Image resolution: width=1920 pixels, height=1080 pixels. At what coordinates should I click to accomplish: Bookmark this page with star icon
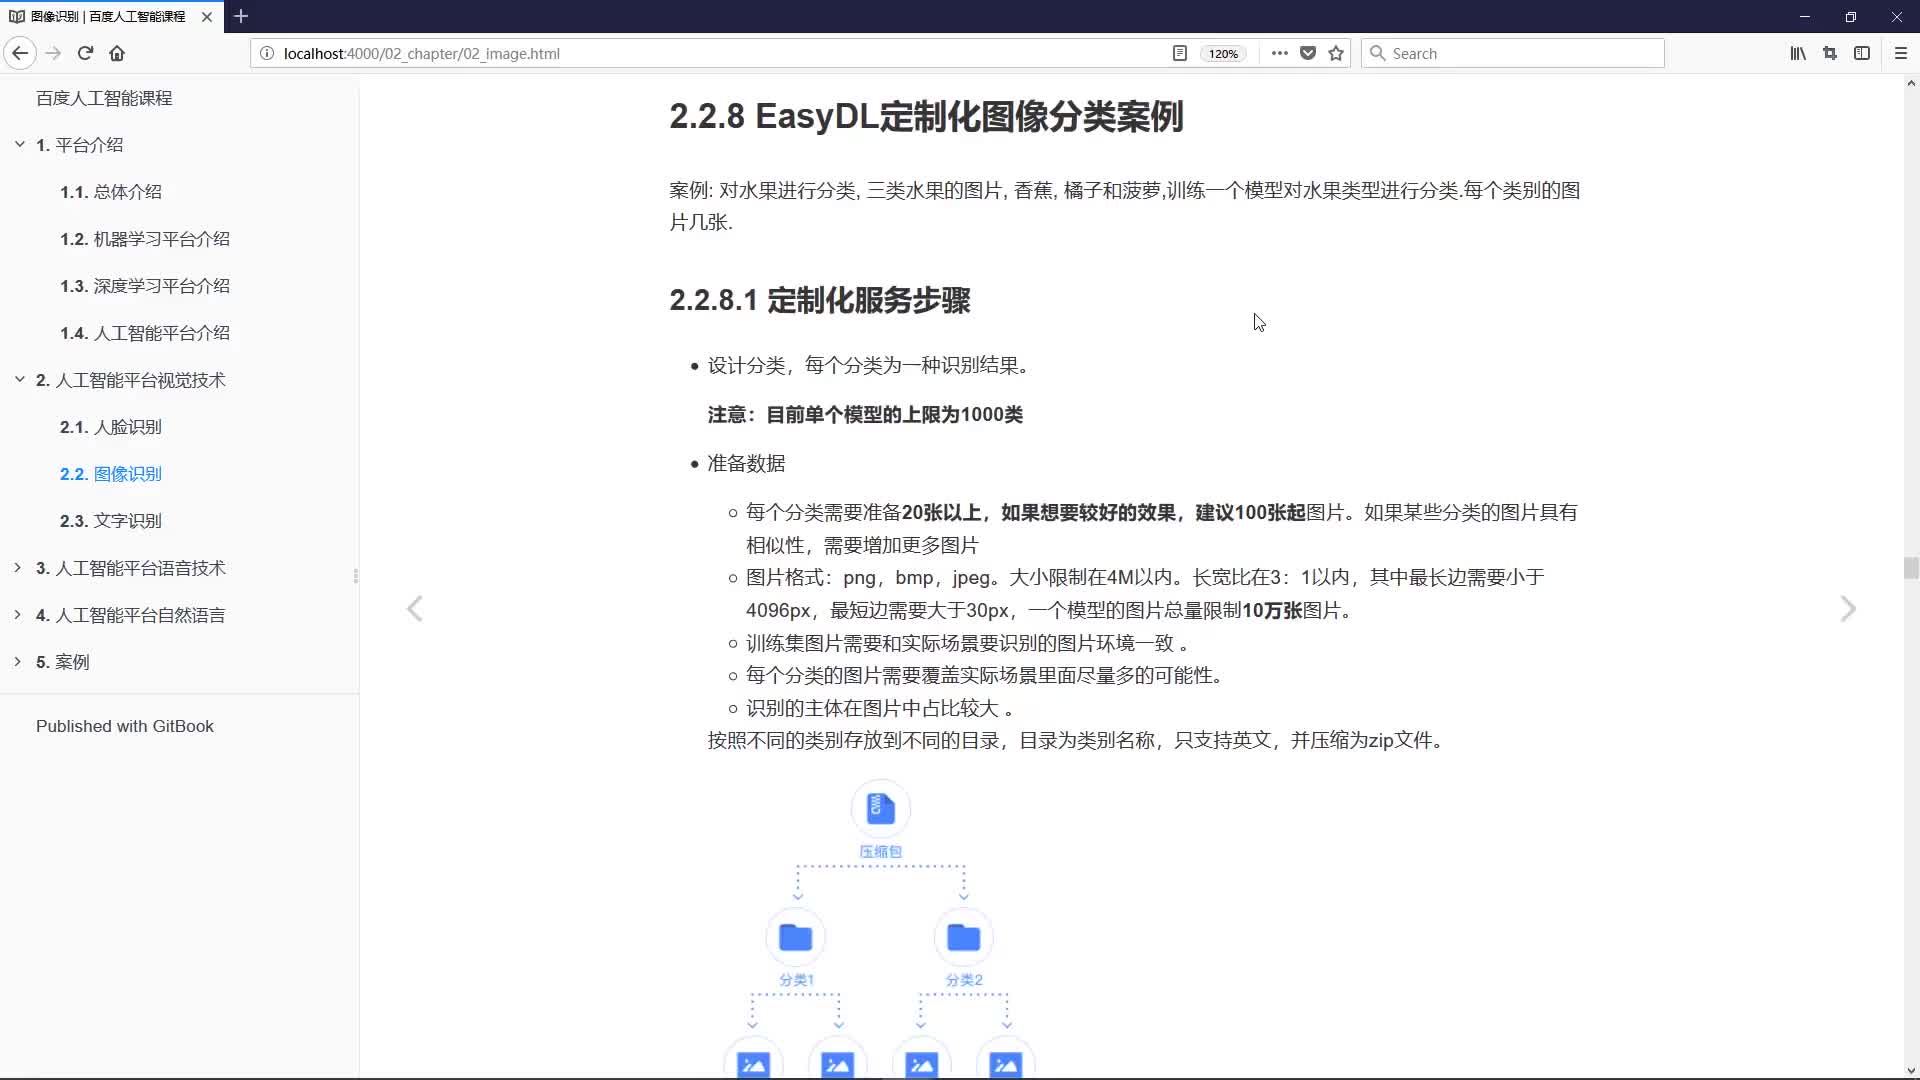[x=1336, y=53]
